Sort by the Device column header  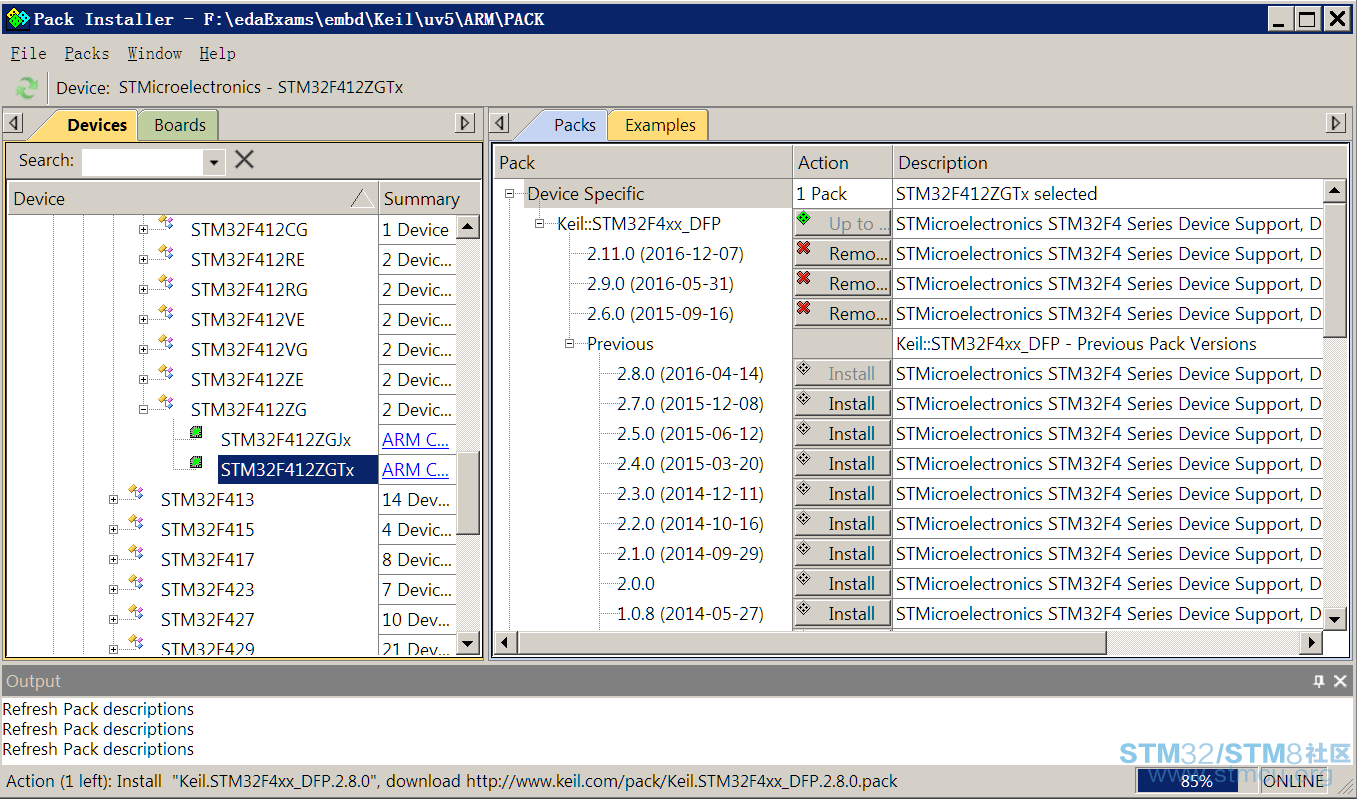[x=193, y=199]
